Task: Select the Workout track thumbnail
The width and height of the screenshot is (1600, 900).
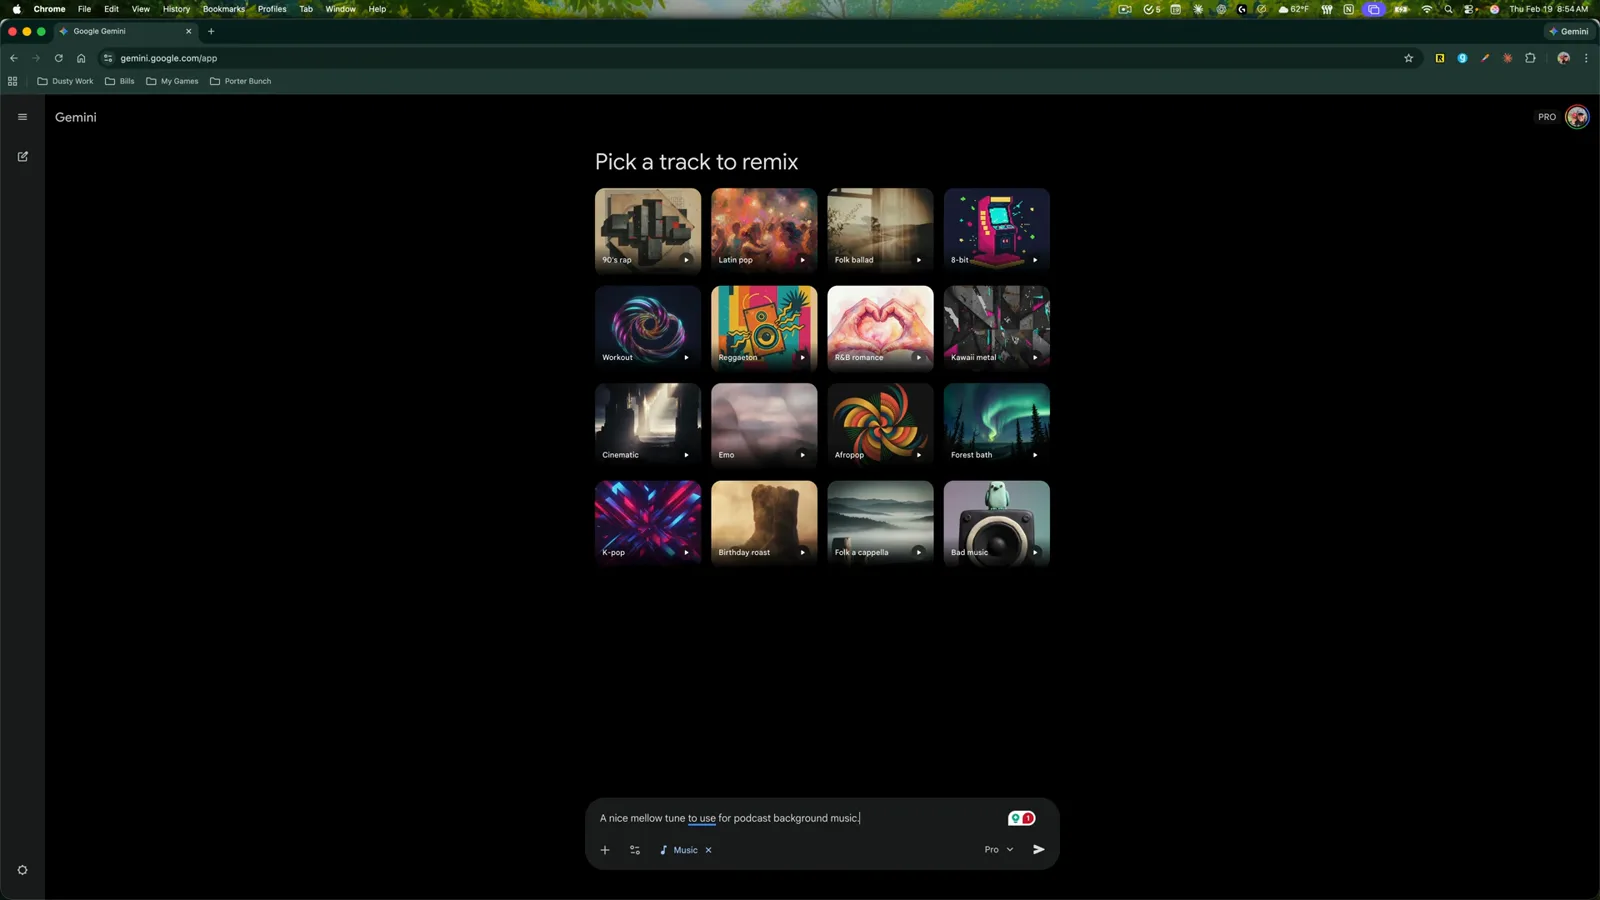Action: tap(648, 328)
